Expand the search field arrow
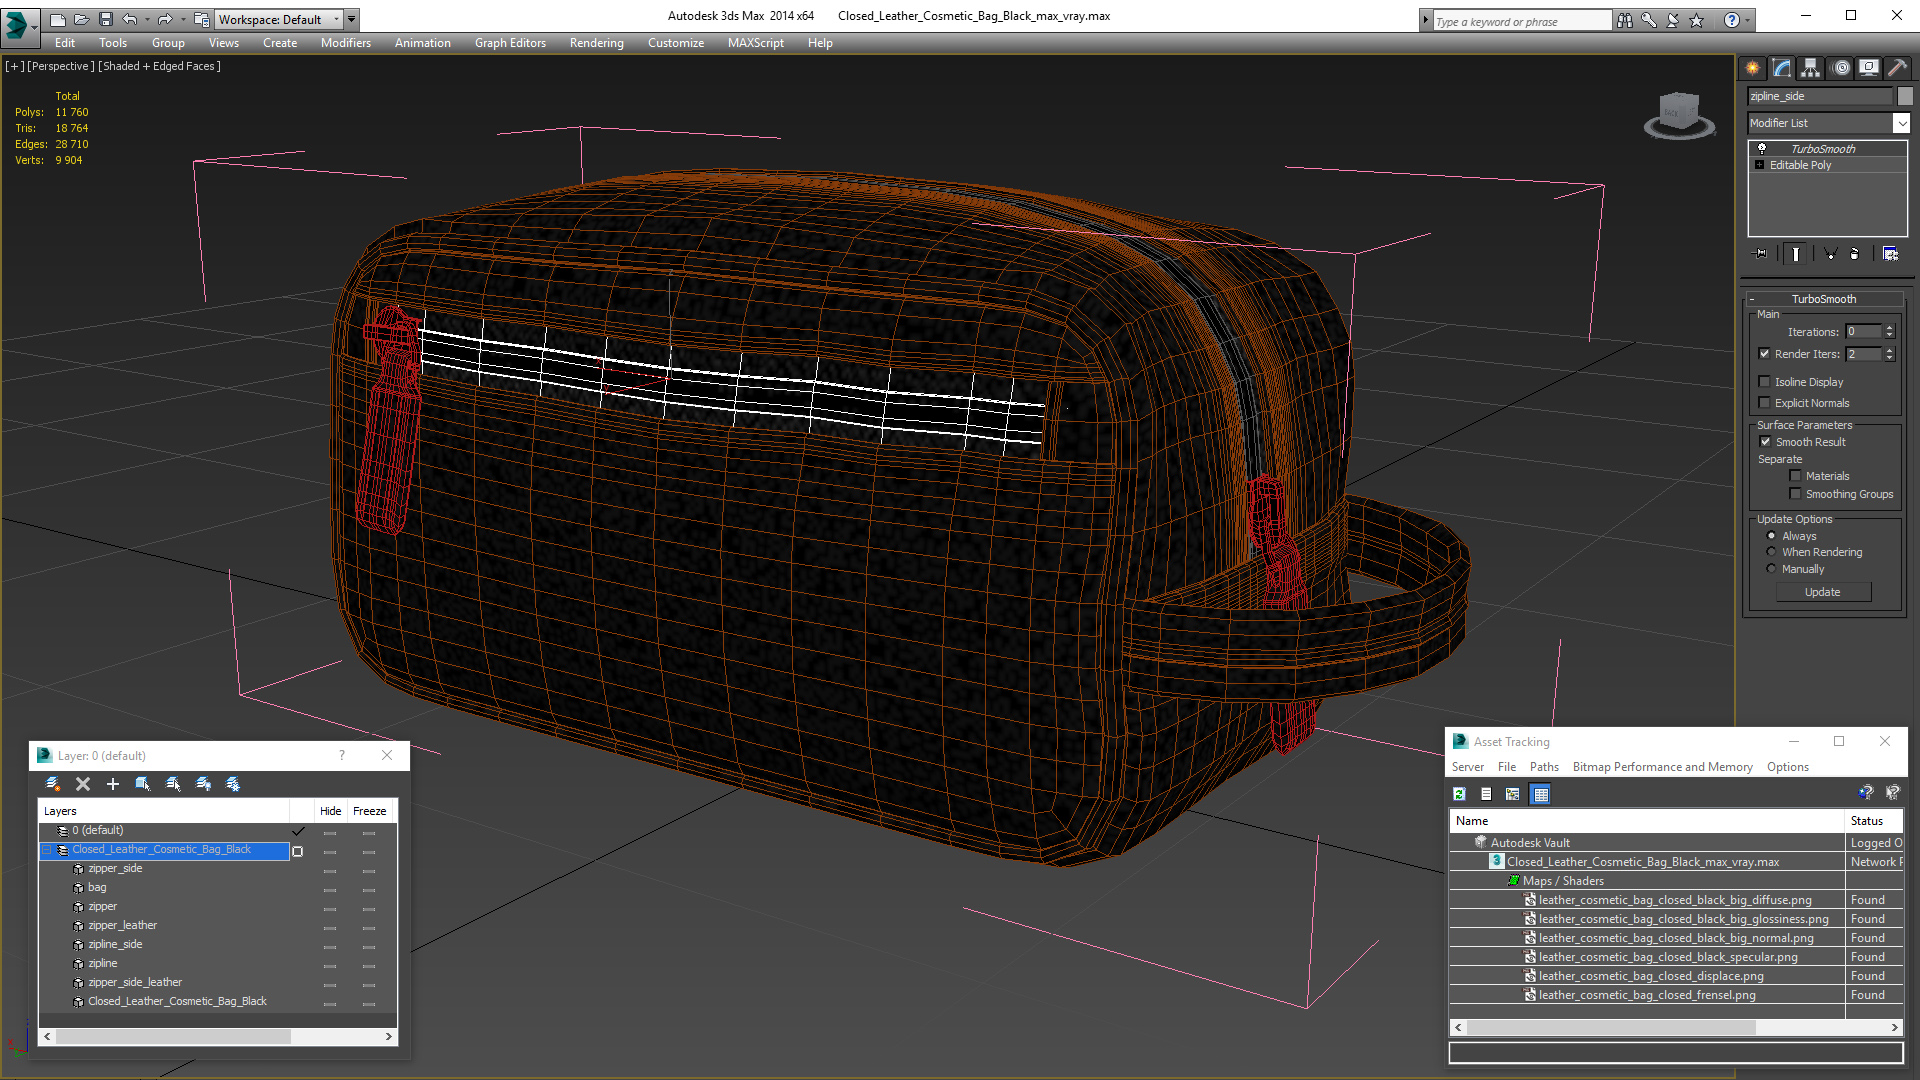This screenshot has height=1080, width=1920. tap(1425, 20)
